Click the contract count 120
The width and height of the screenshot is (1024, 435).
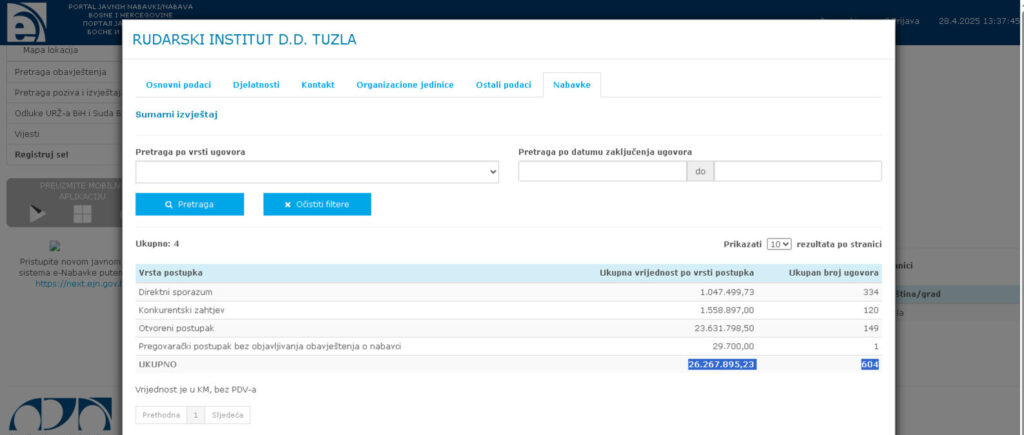pyautogui.click(x=871, y=310)
